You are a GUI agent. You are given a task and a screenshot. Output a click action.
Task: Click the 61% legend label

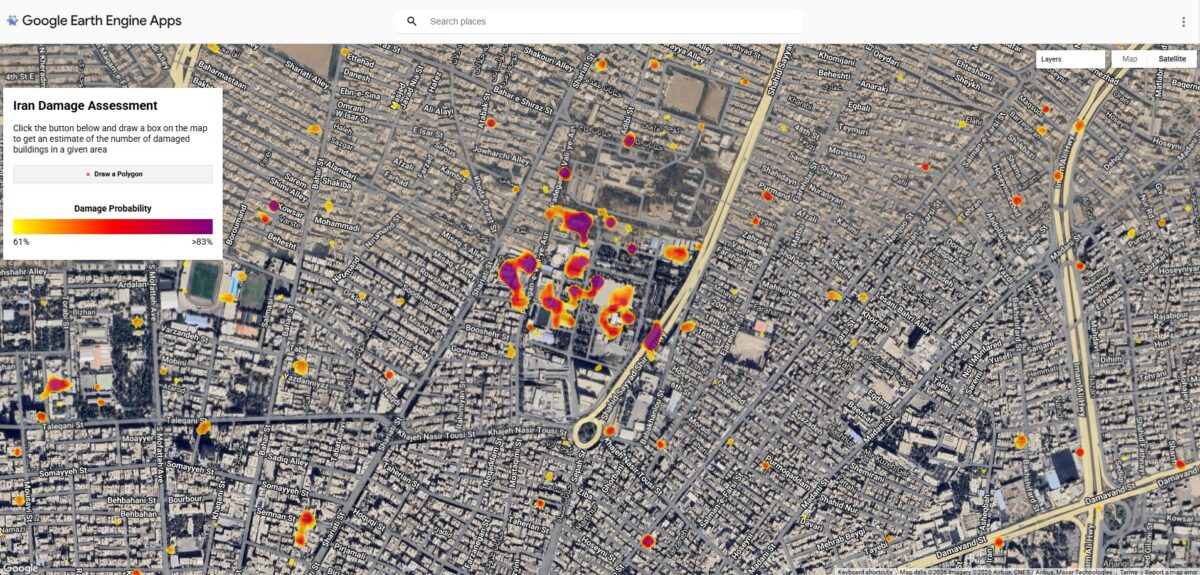click(x=21, y=242)
